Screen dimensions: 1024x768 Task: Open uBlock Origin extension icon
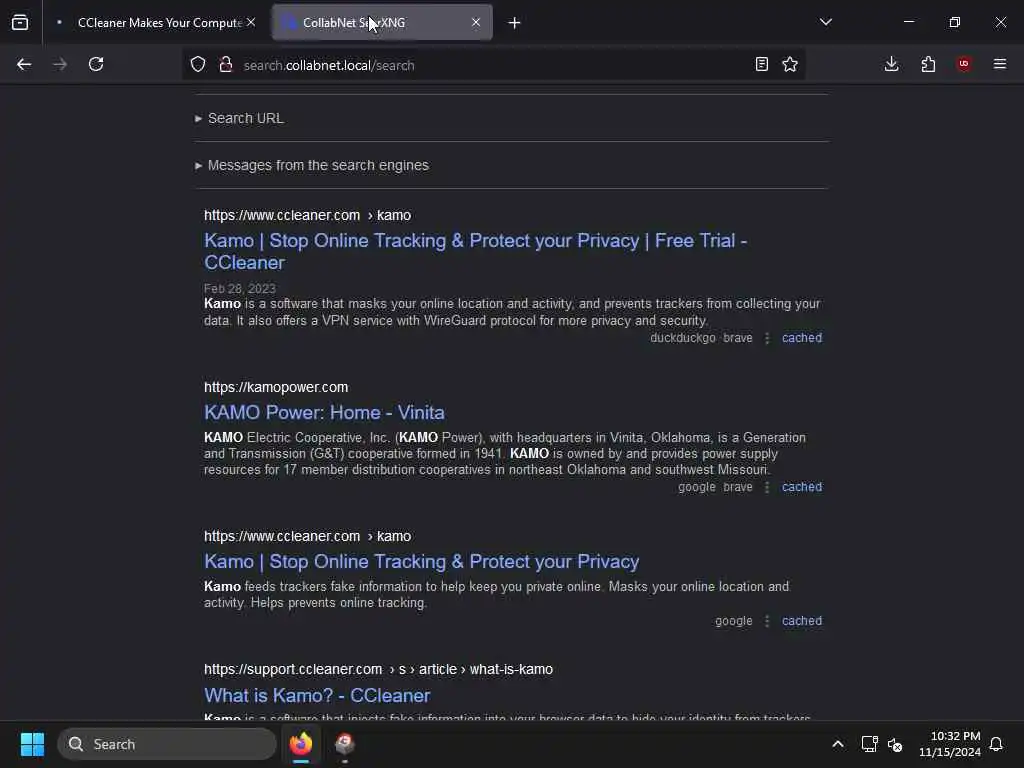[964, 64]
